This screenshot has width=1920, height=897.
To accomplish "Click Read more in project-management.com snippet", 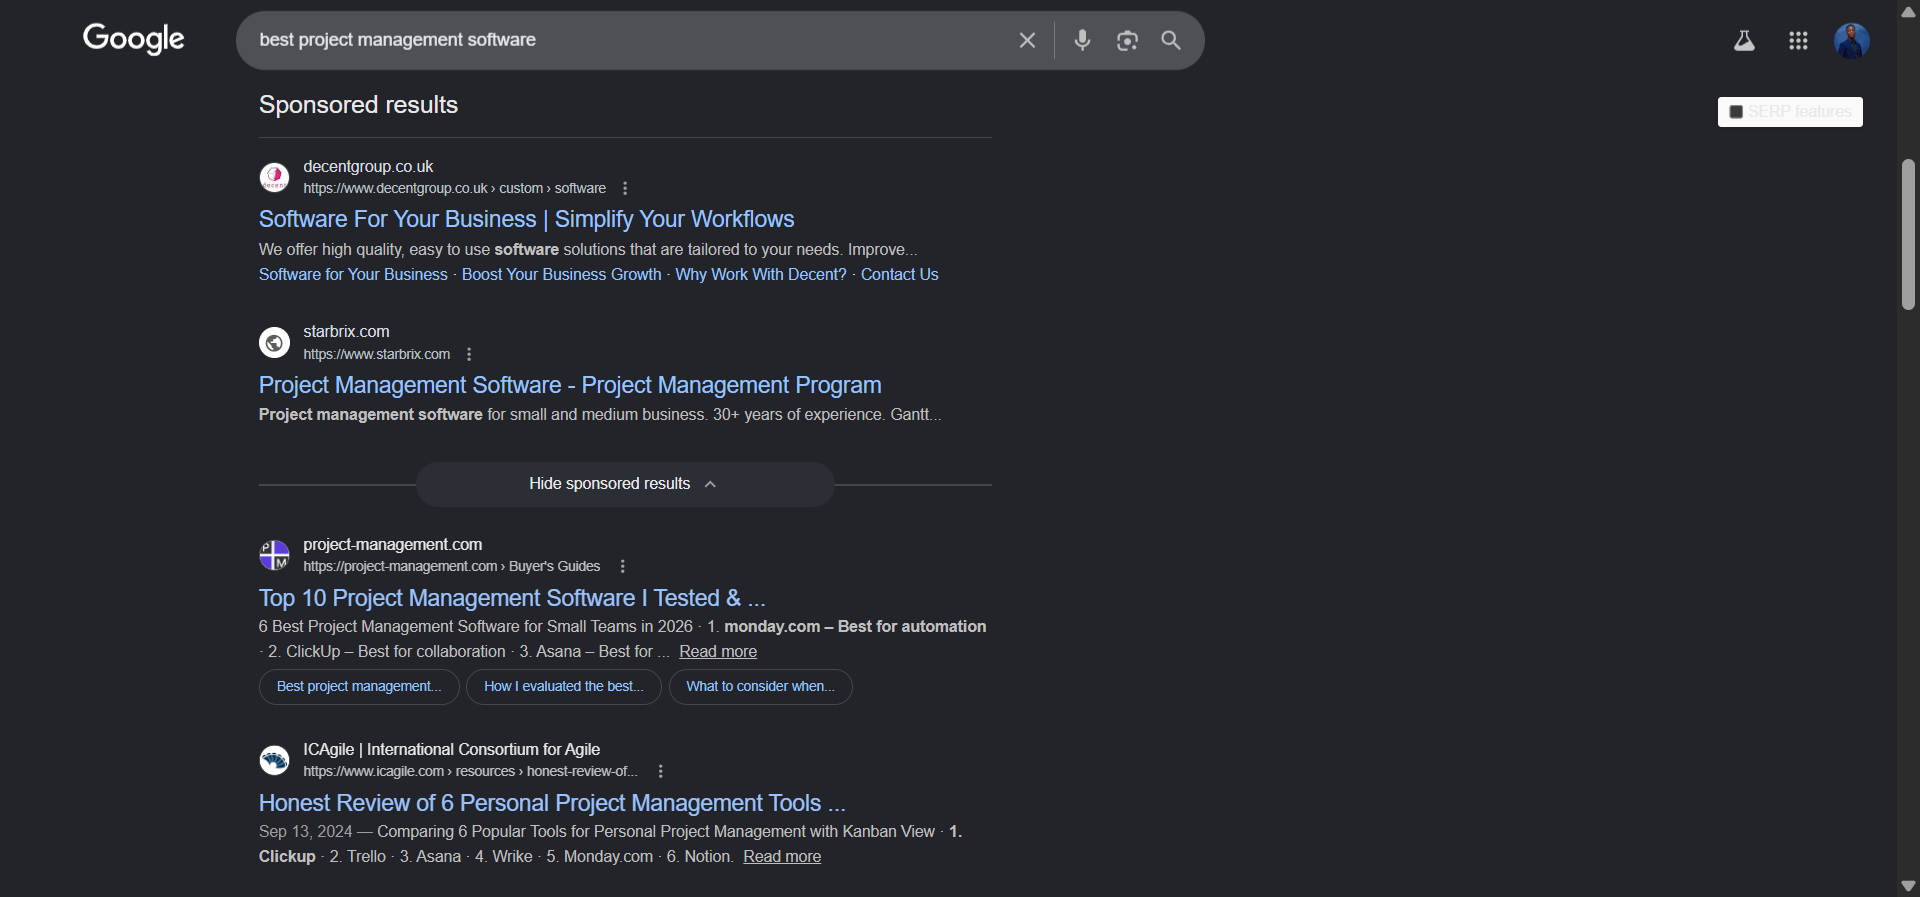I will pos(718,651).
